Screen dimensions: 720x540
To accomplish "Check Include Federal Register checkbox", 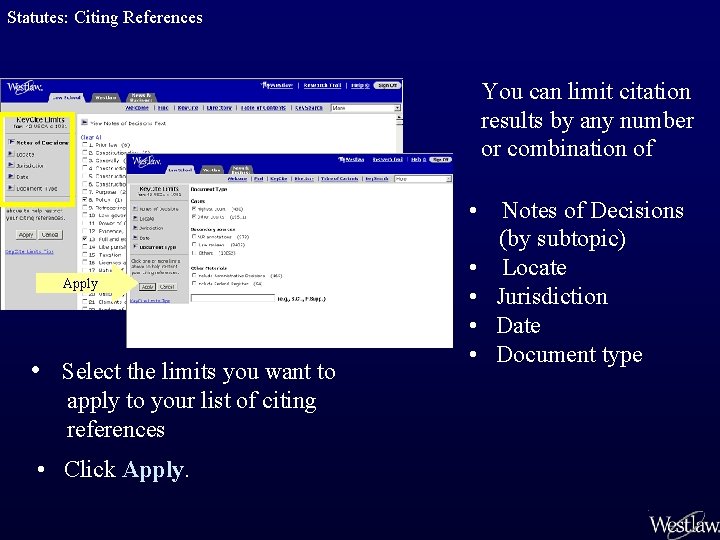I will pos(194,283).
